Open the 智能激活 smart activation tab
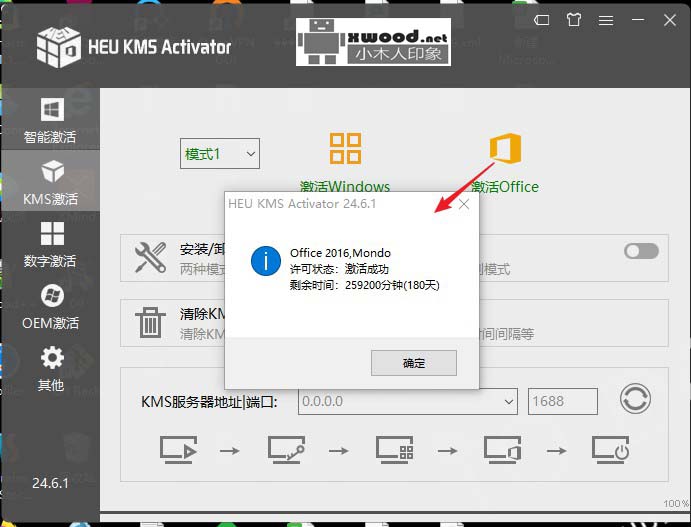 pos(50,121)
